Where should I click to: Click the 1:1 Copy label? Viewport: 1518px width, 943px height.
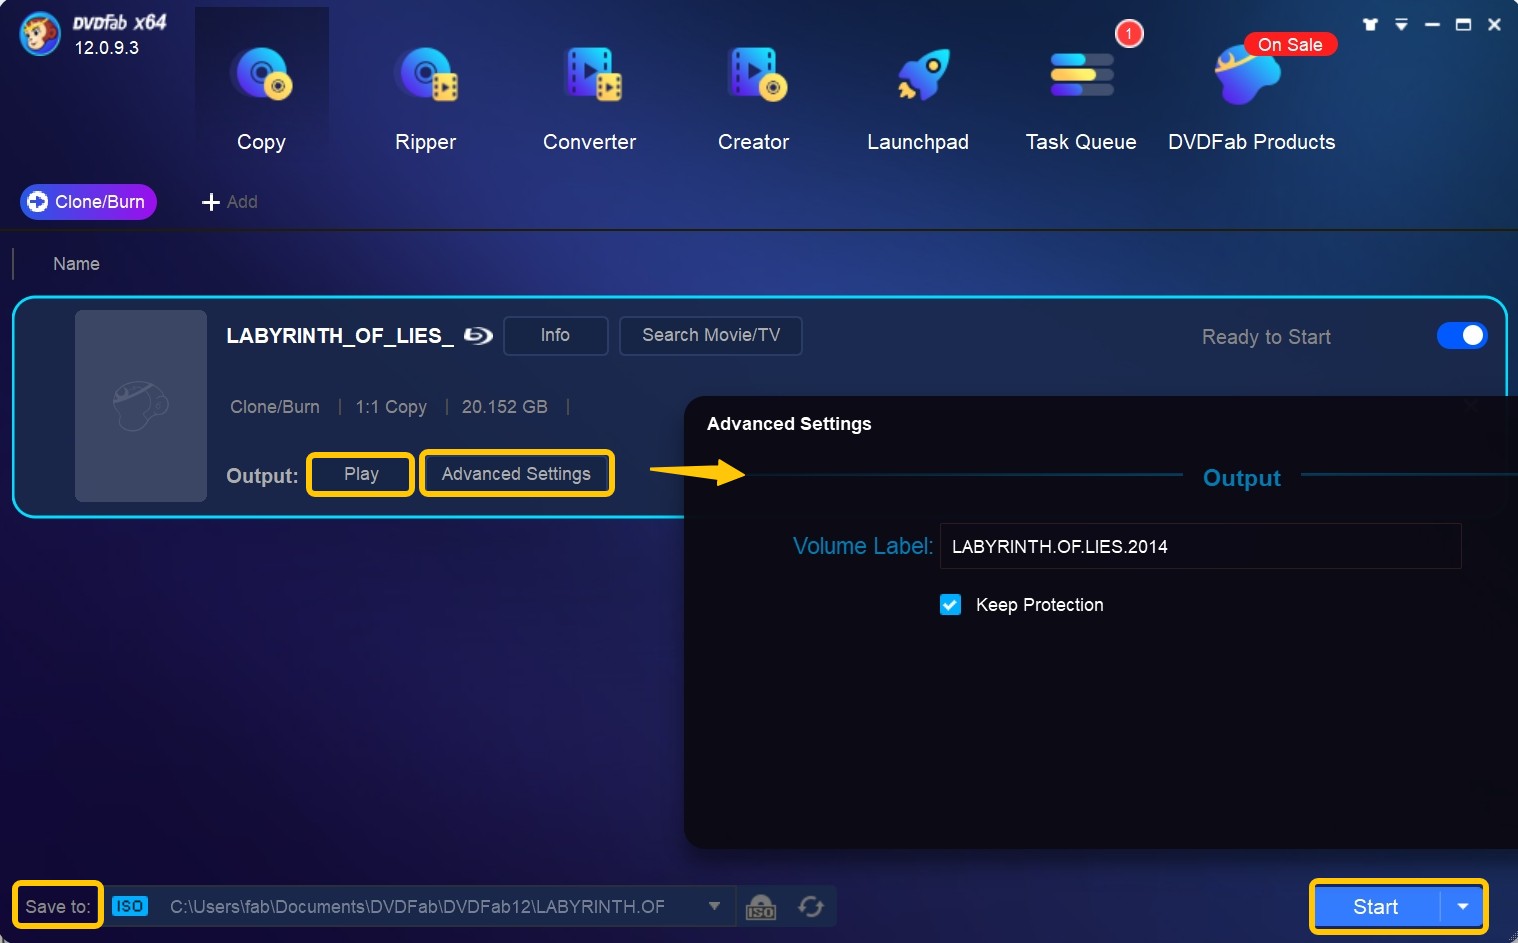(x=391, y=407)
